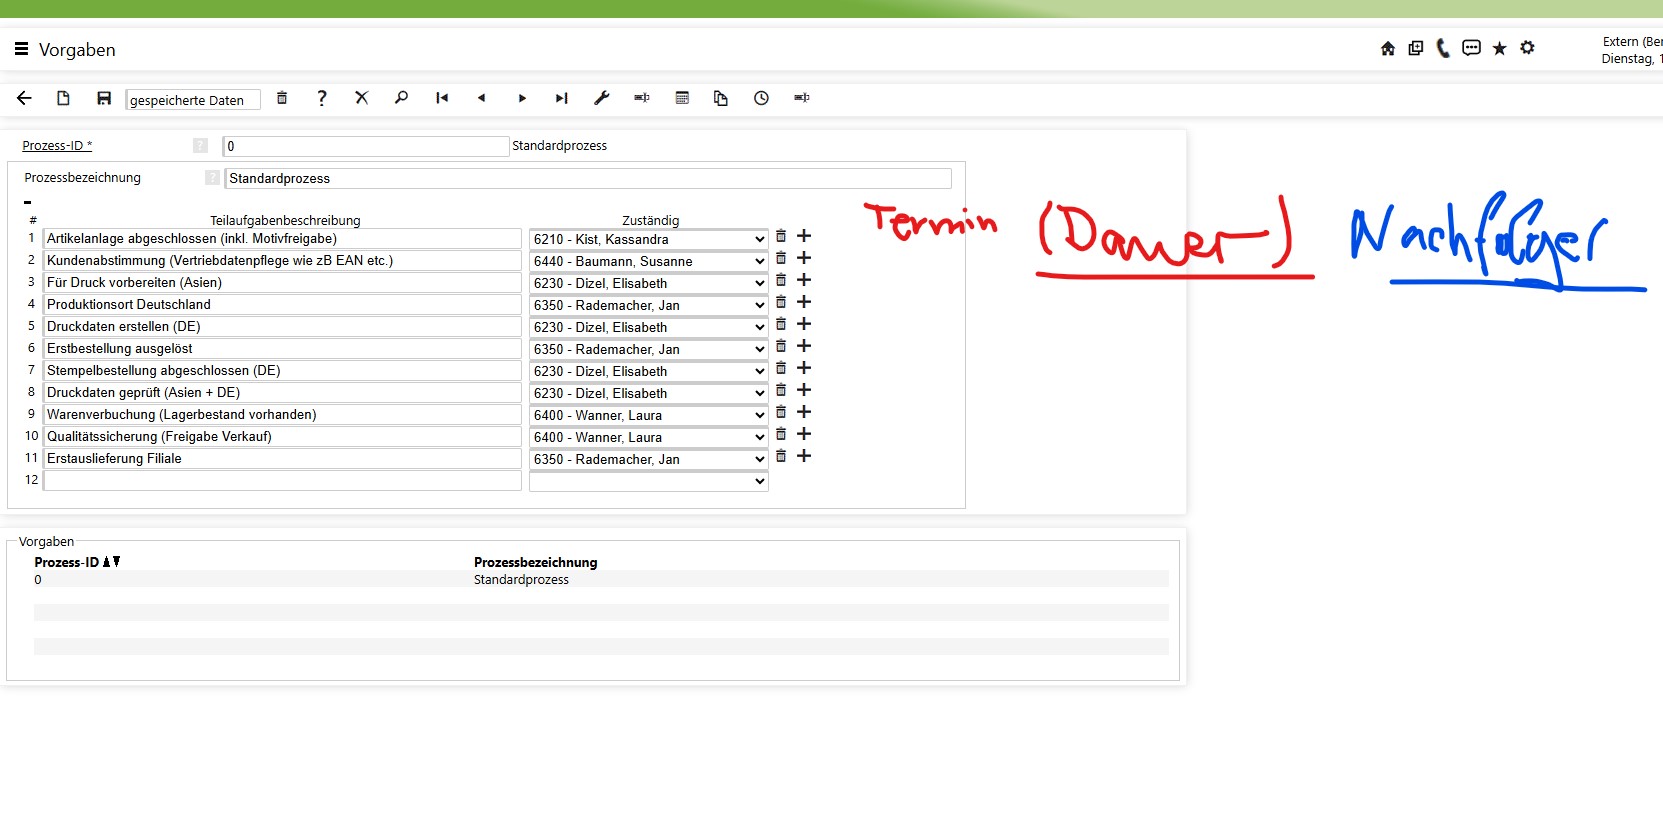
Task: Go to the home page icon
Action: click(x=1387, y=48)
